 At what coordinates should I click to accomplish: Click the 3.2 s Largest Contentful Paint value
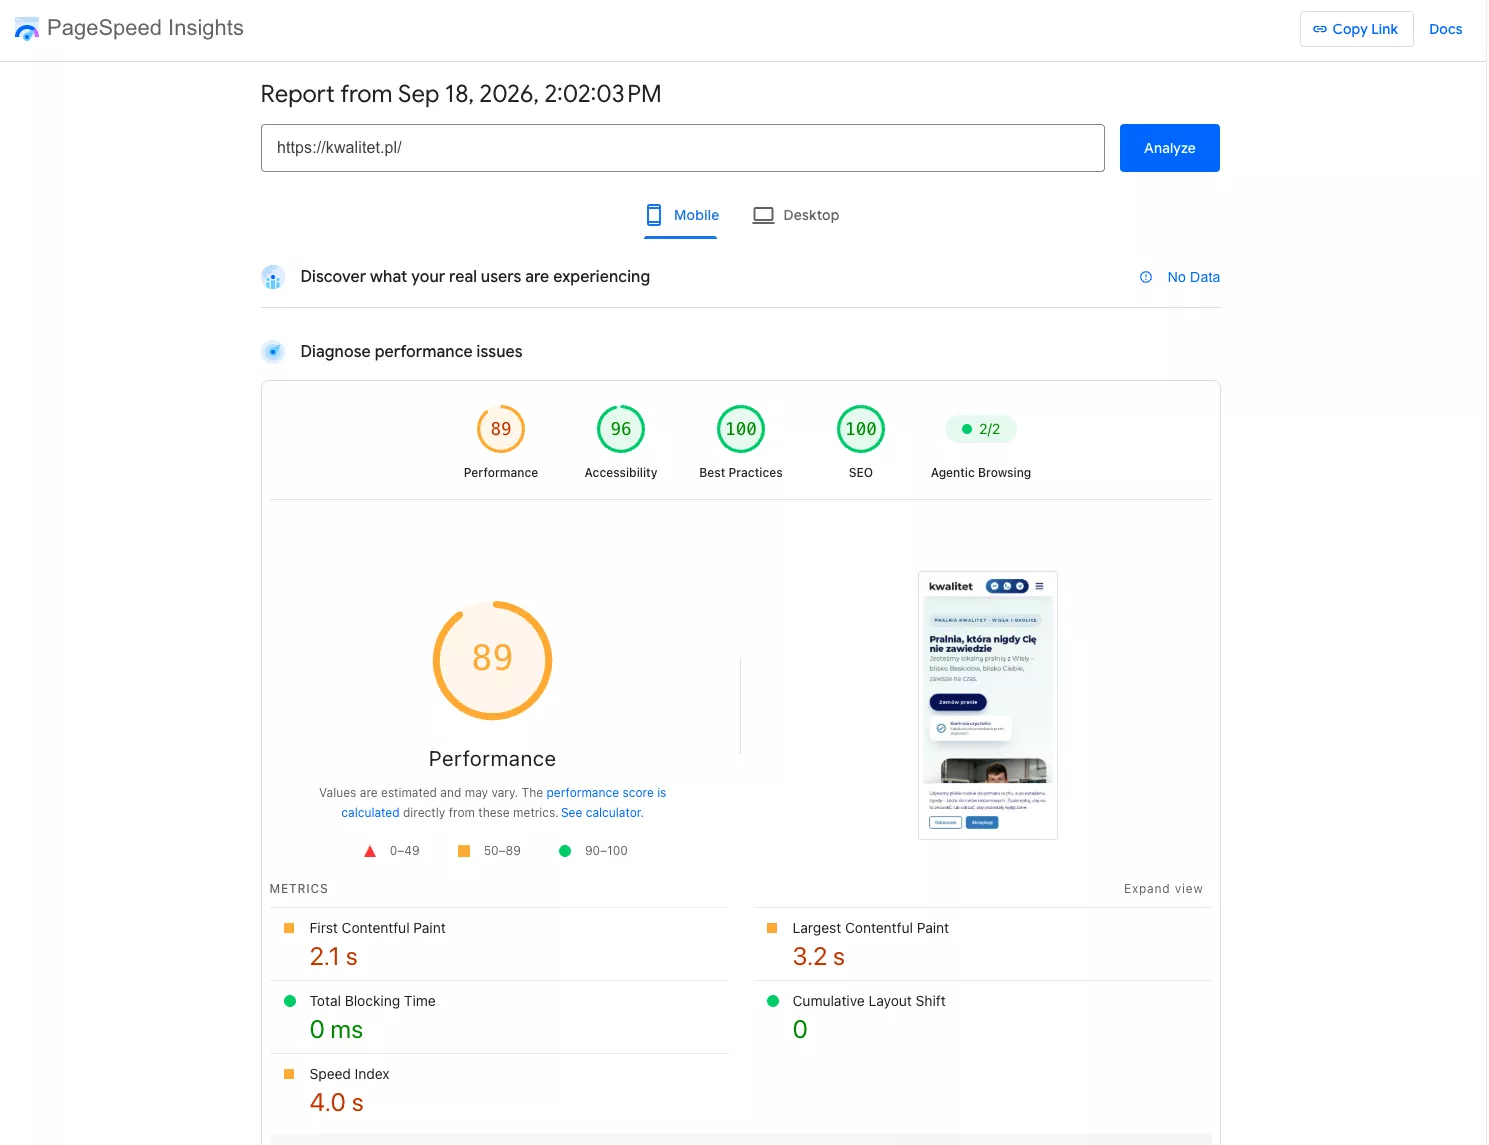click(818, 957)
